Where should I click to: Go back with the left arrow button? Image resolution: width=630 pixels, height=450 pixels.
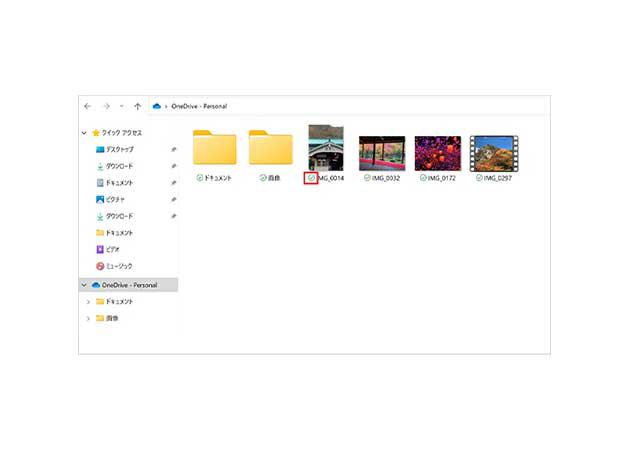pos(87,106)
